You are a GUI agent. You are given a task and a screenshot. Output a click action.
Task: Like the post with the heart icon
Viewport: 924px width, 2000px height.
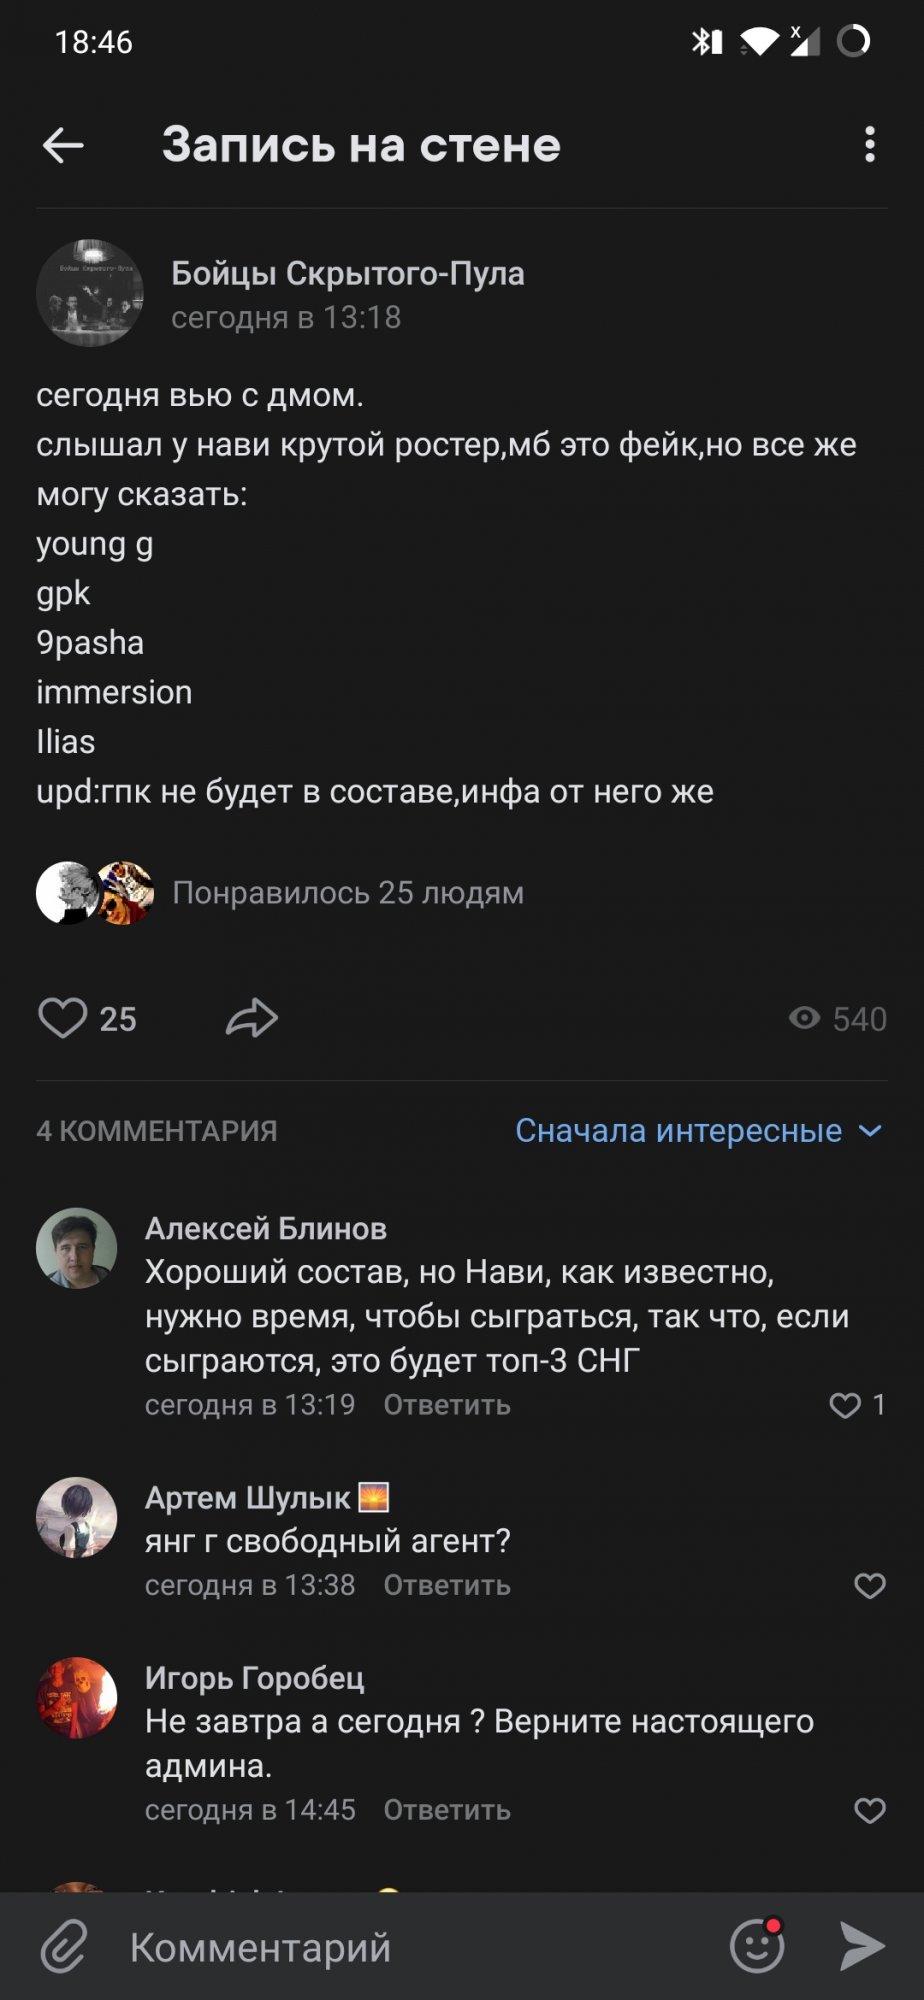pos(64,1018)
